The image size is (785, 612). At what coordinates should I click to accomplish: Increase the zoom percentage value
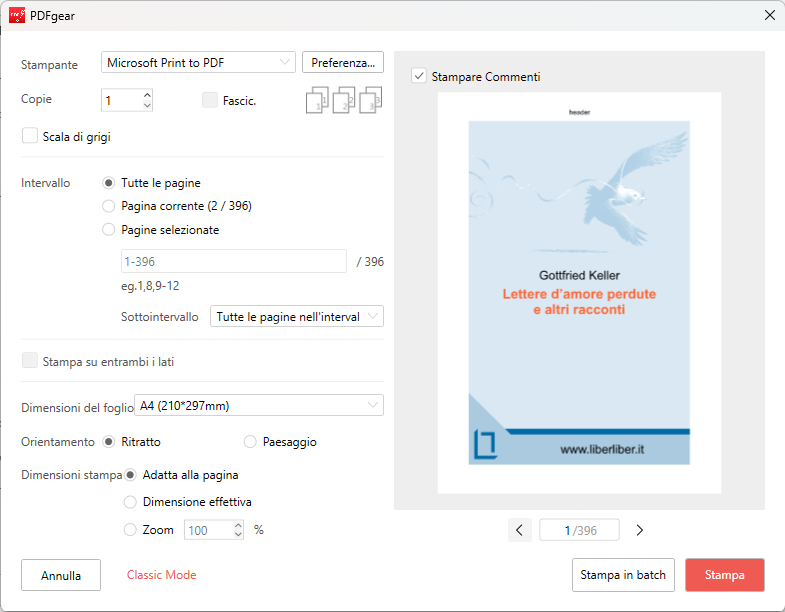pyautogui.click(x=238, y=525)
